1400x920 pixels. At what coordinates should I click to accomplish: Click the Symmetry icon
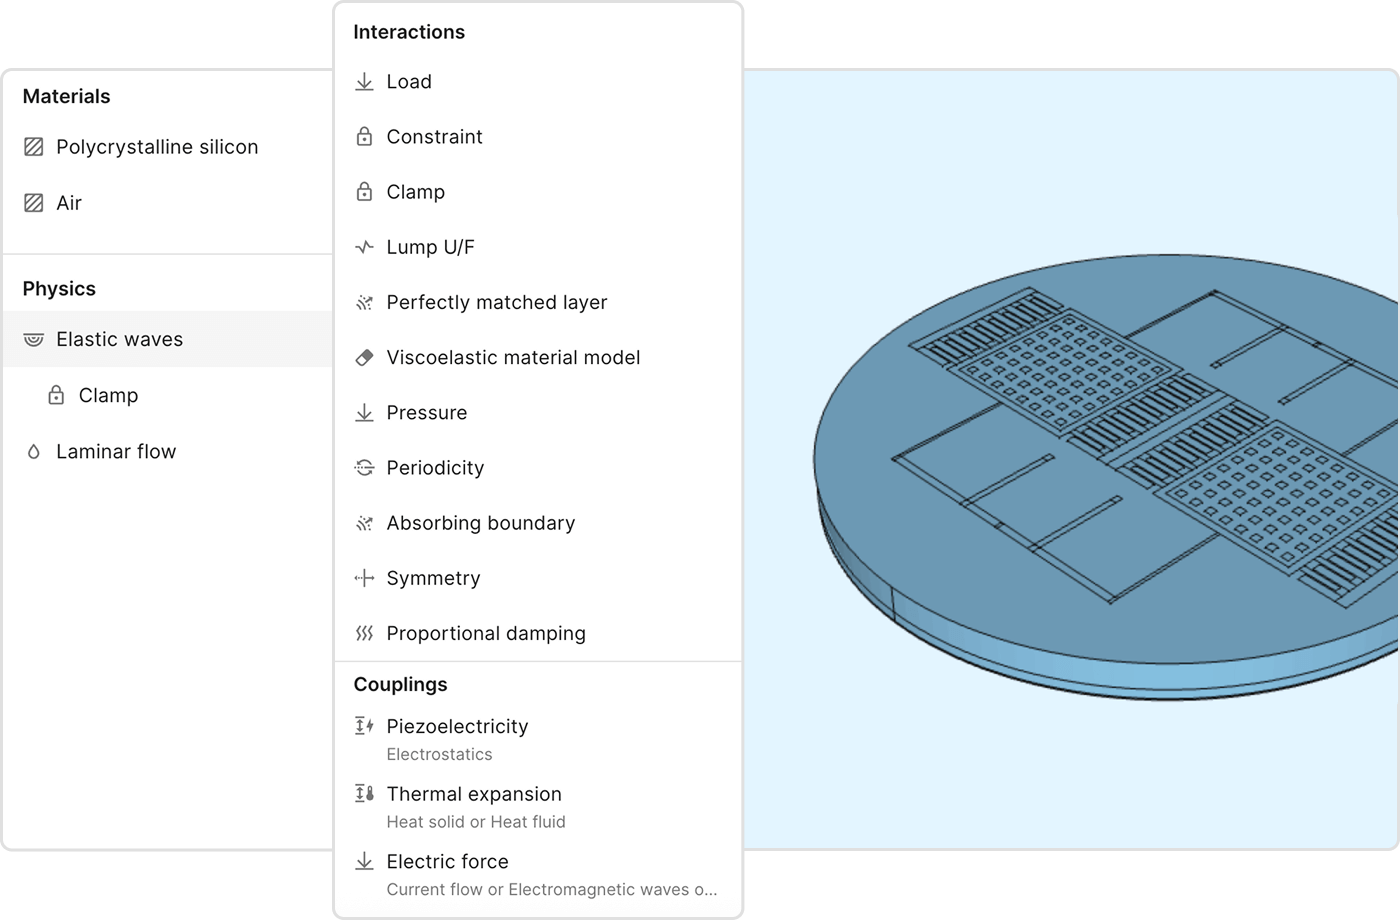(x=364, y=578)
